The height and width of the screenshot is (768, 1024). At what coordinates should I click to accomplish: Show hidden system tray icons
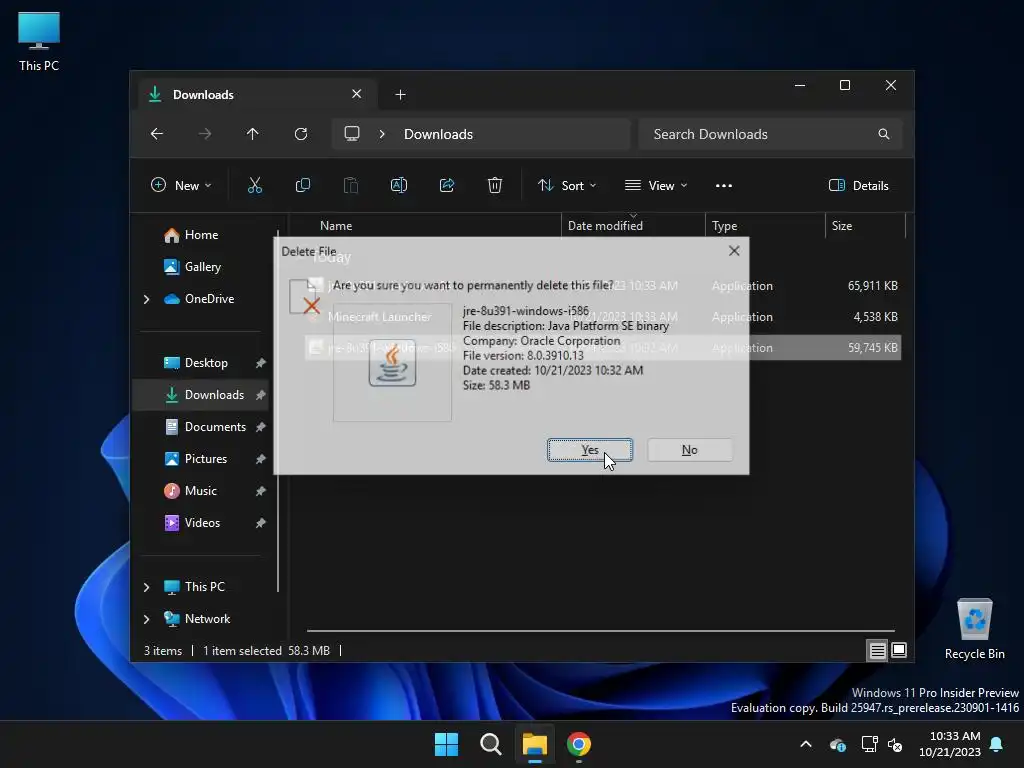806,744
